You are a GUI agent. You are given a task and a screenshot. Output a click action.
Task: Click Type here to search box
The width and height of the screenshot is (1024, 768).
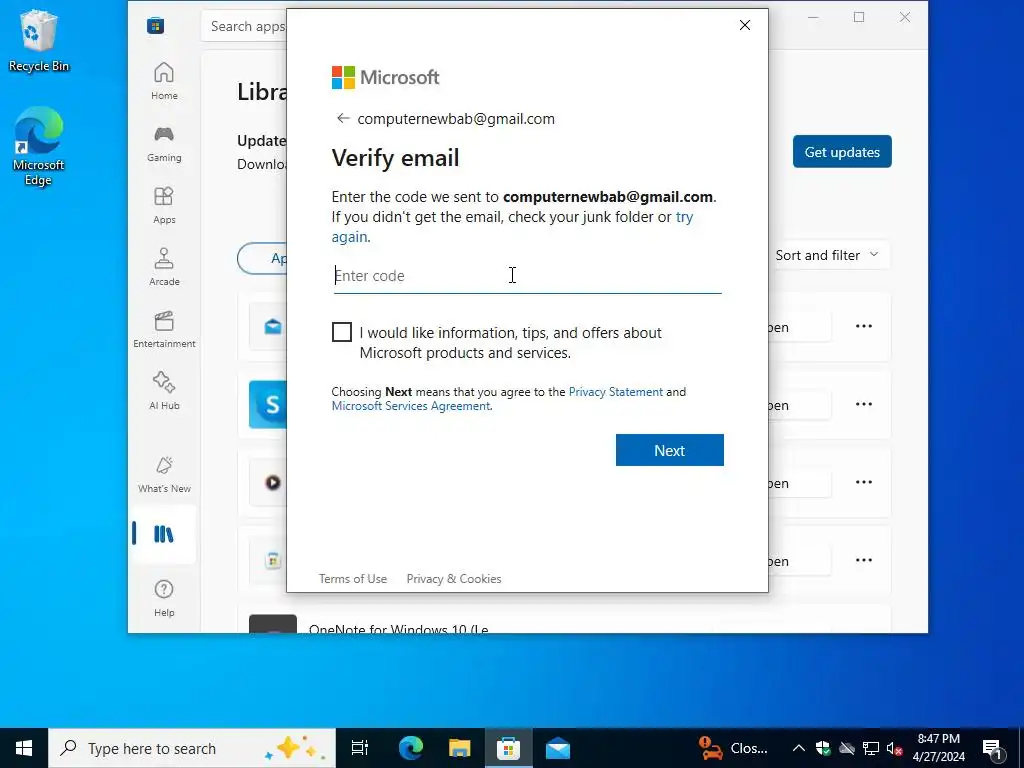(191, 748)
